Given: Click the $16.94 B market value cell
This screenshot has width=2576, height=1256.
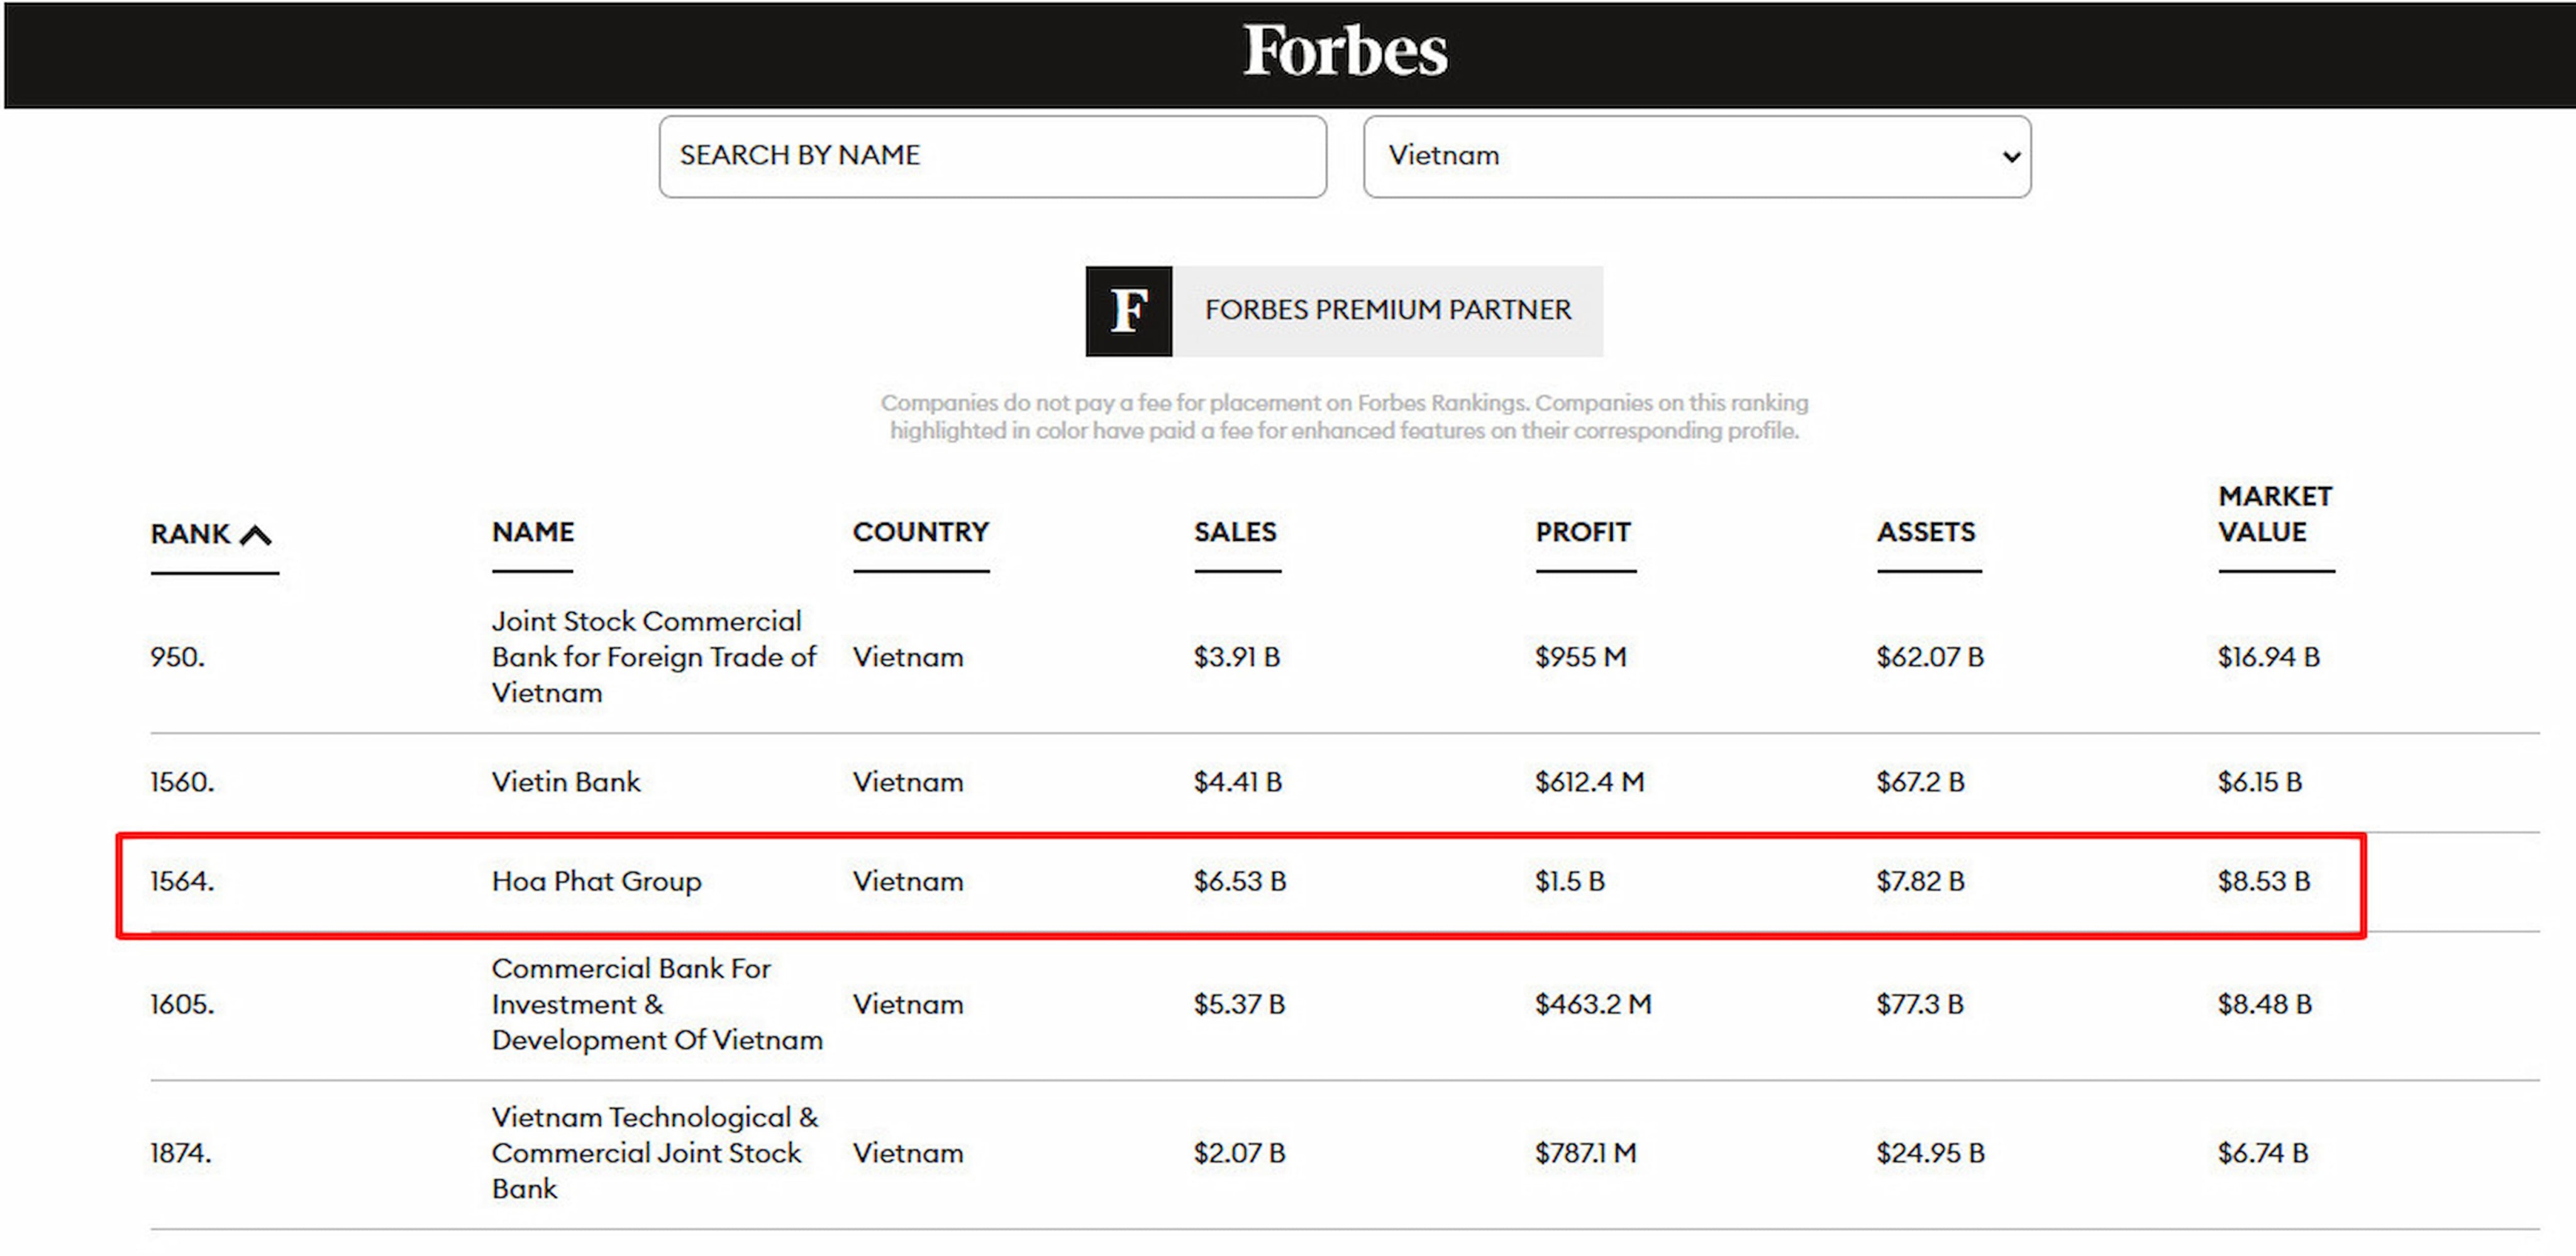Looking at the screenshot, I should [2268, 657].
